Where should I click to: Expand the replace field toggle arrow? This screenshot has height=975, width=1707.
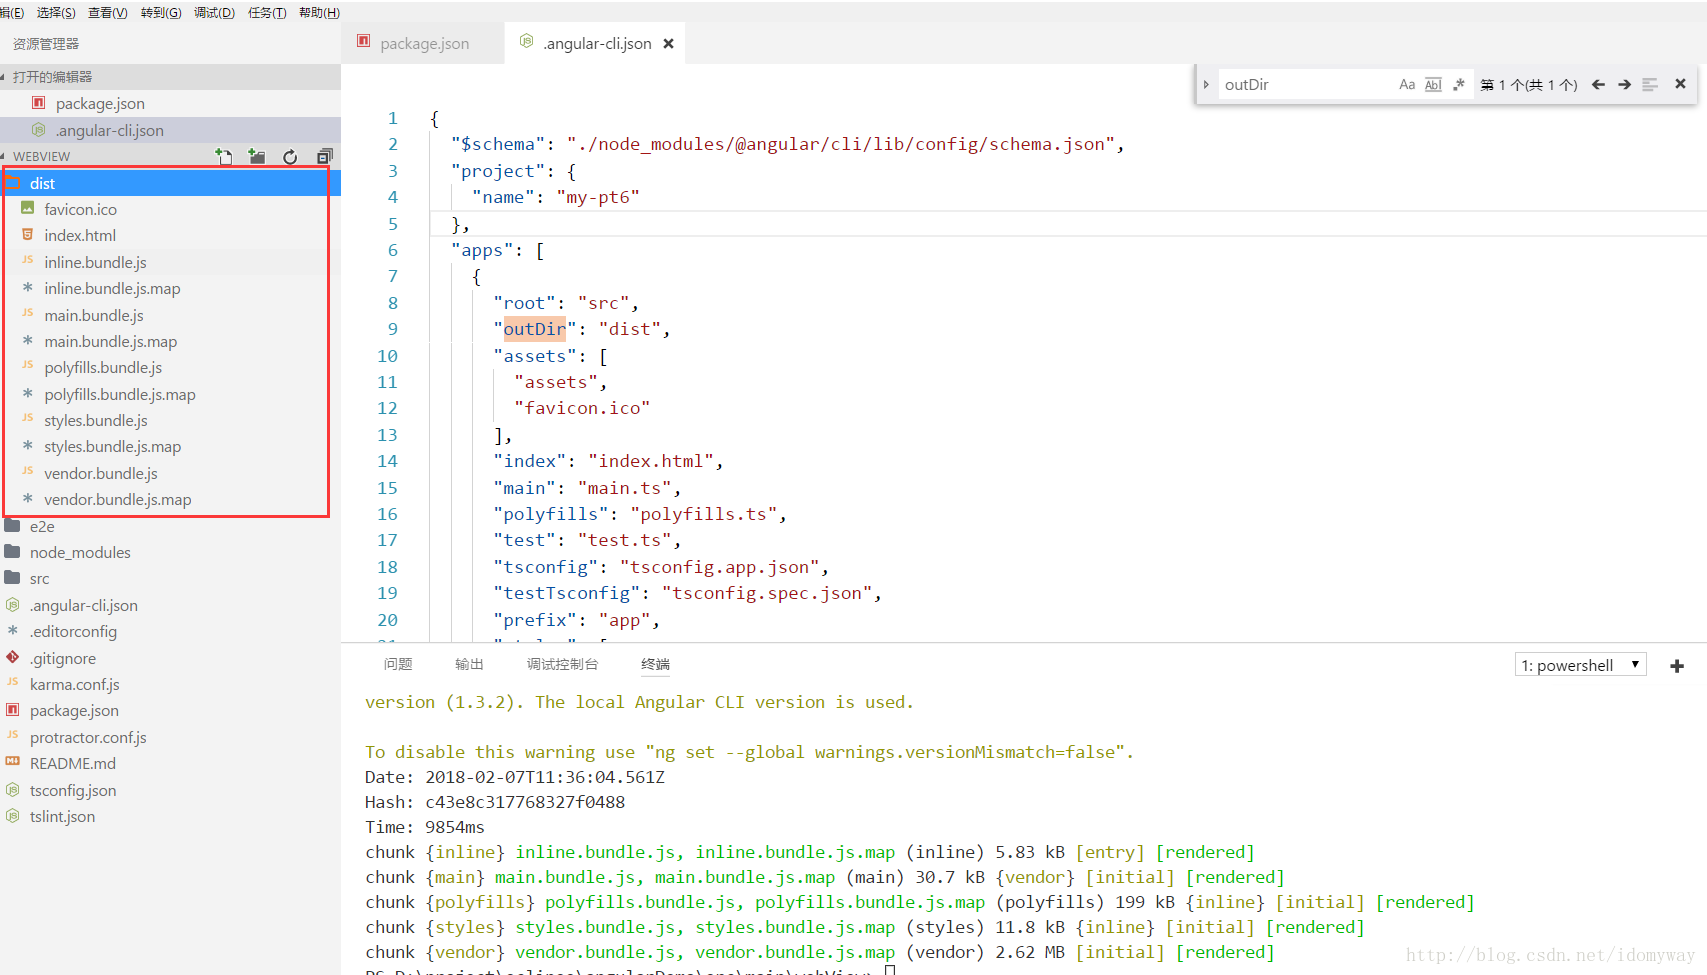(1206, 85)
